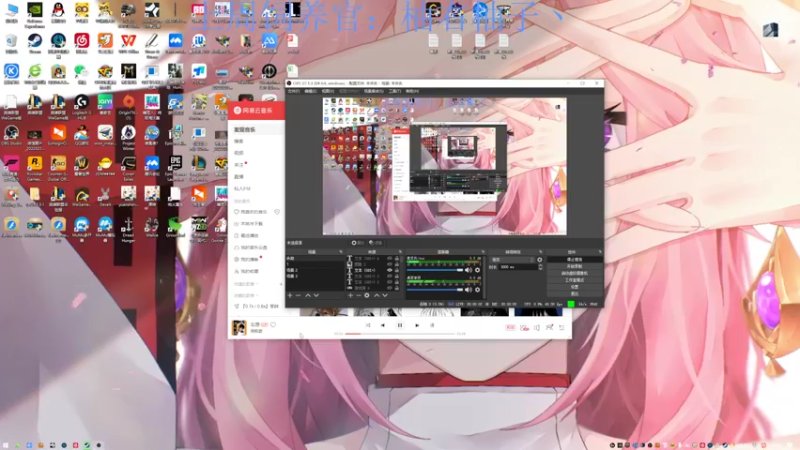
Task: Open volume control in NetEase Music
Action: [537, 328]
